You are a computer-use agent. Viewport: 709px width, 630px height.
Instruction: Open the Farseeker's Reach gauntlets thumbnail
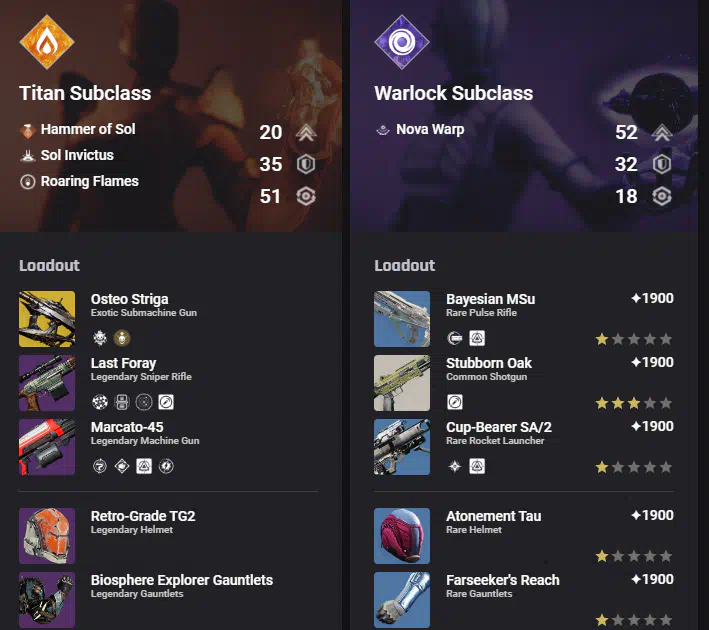pos(402,600)
